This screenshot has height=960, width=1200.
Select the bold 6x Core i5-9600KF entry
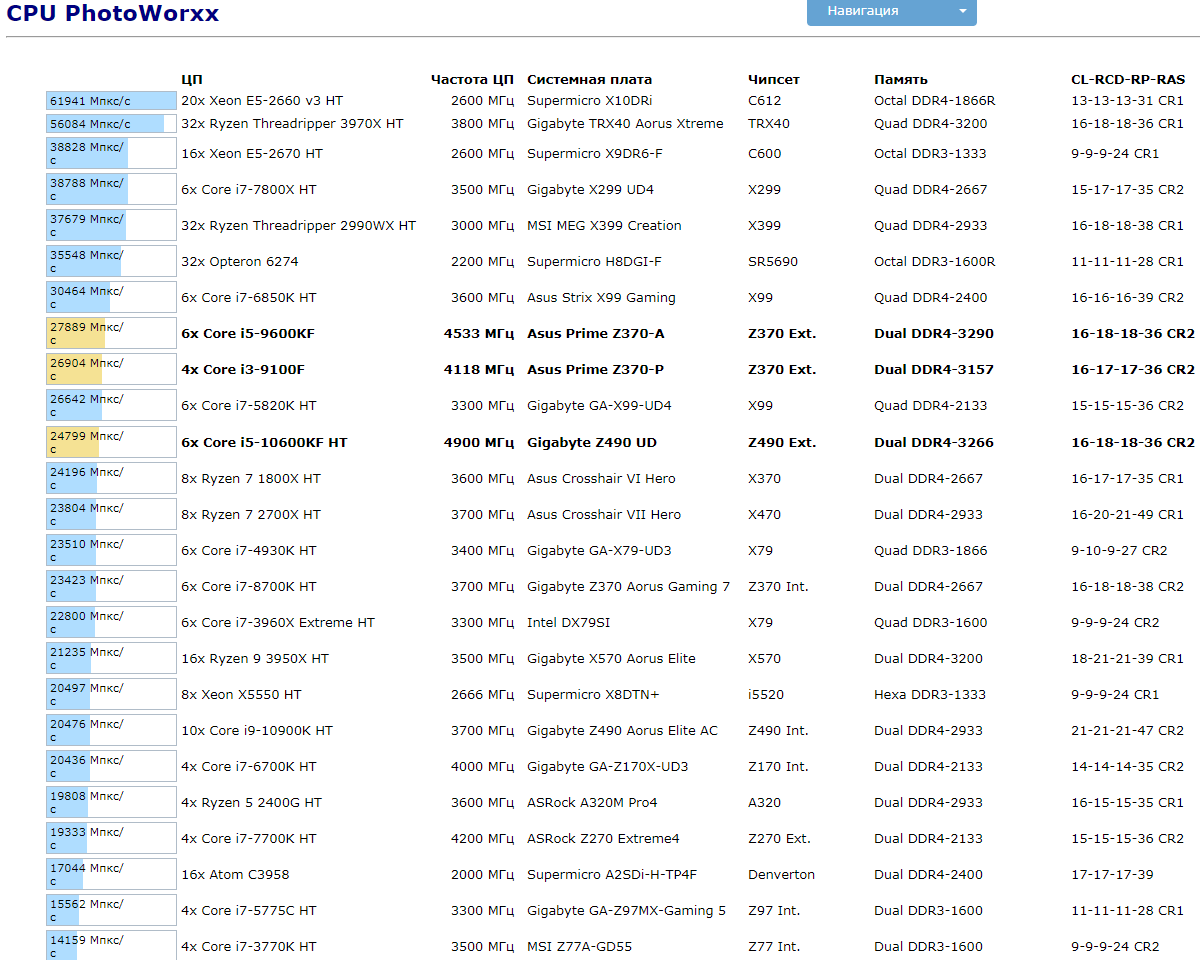click(x=248, y=334)
